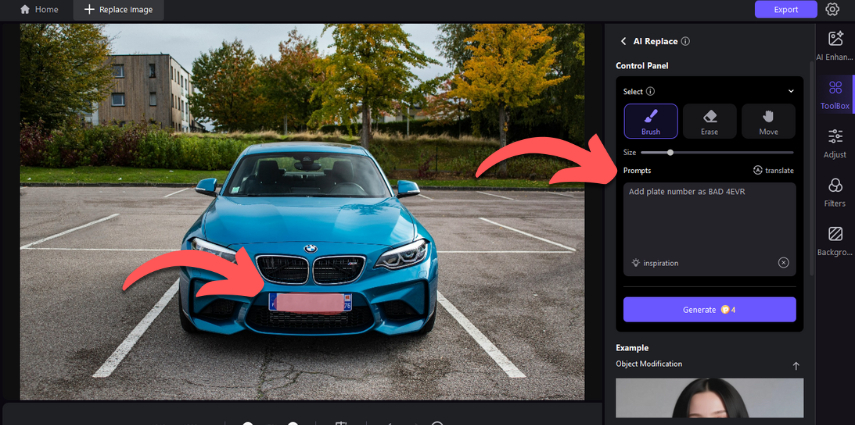
Task: Click into the Prompts text box
Action: coord(709,229)
